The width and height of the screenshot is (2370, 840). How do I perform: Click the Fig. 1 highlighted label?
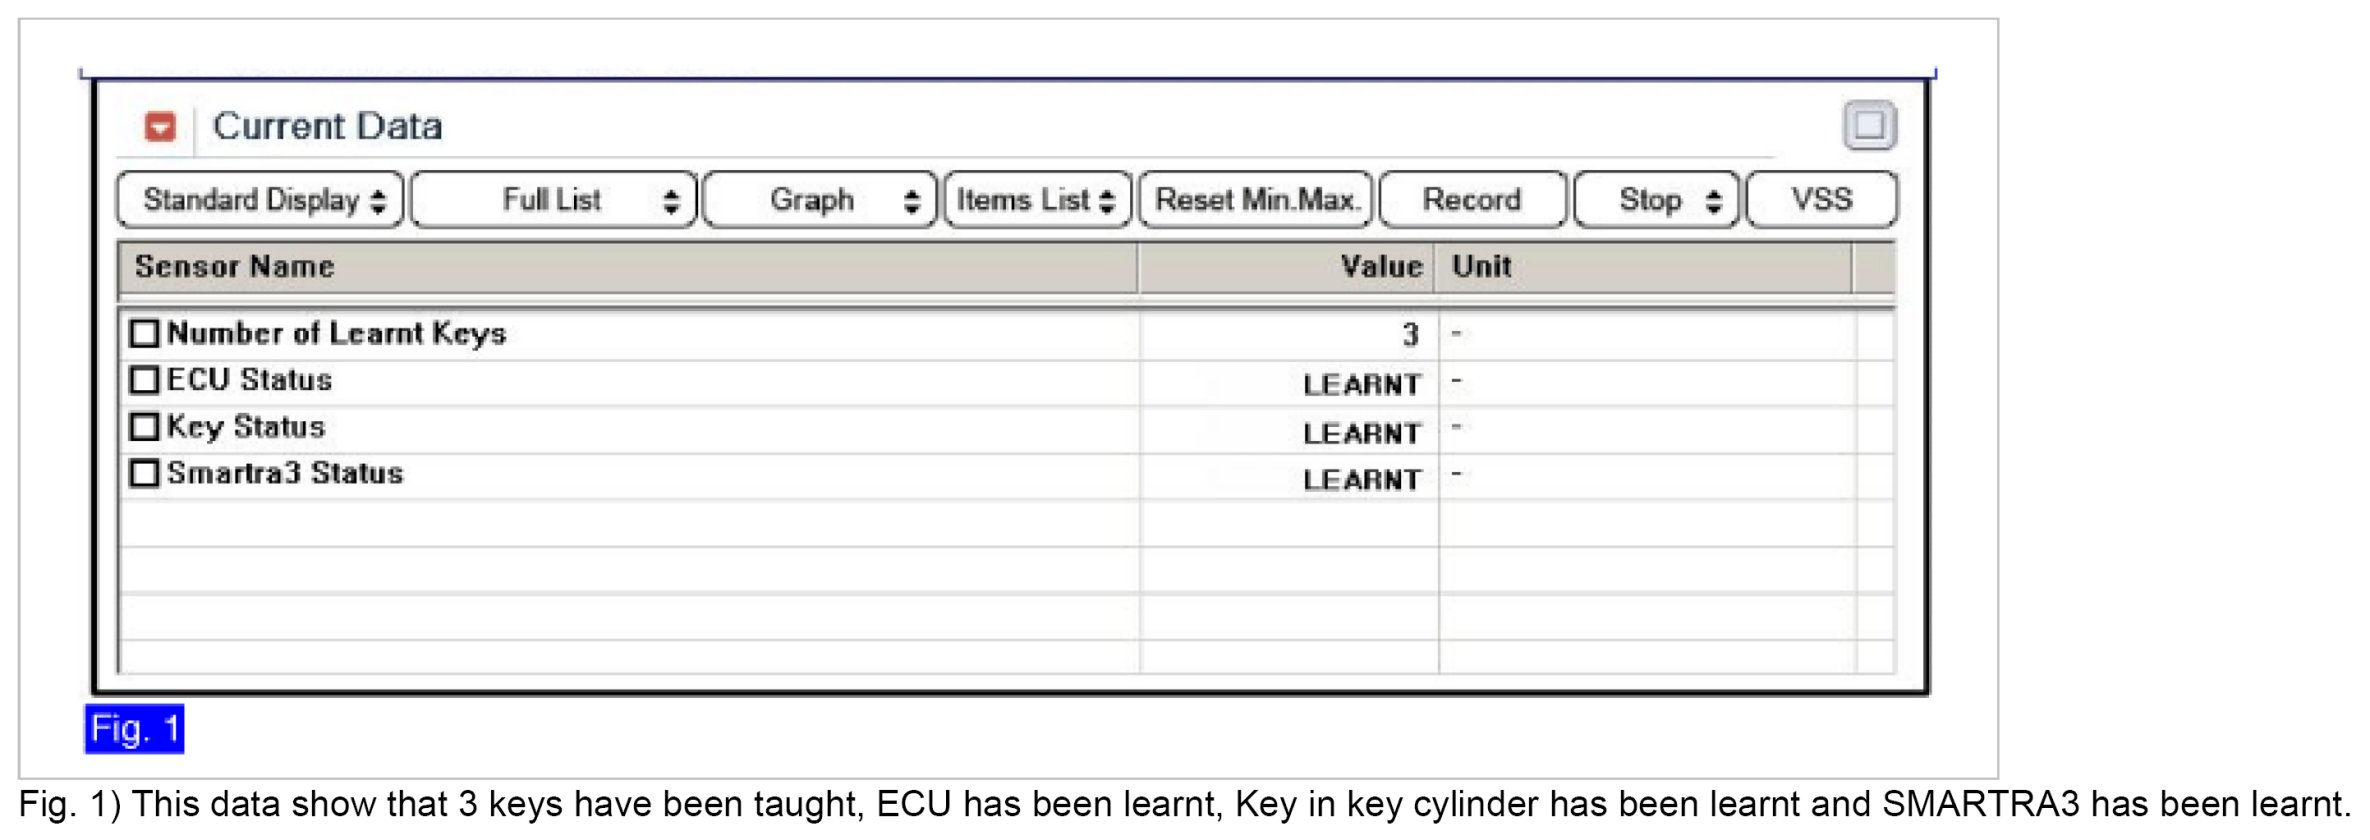click(134, 729)
